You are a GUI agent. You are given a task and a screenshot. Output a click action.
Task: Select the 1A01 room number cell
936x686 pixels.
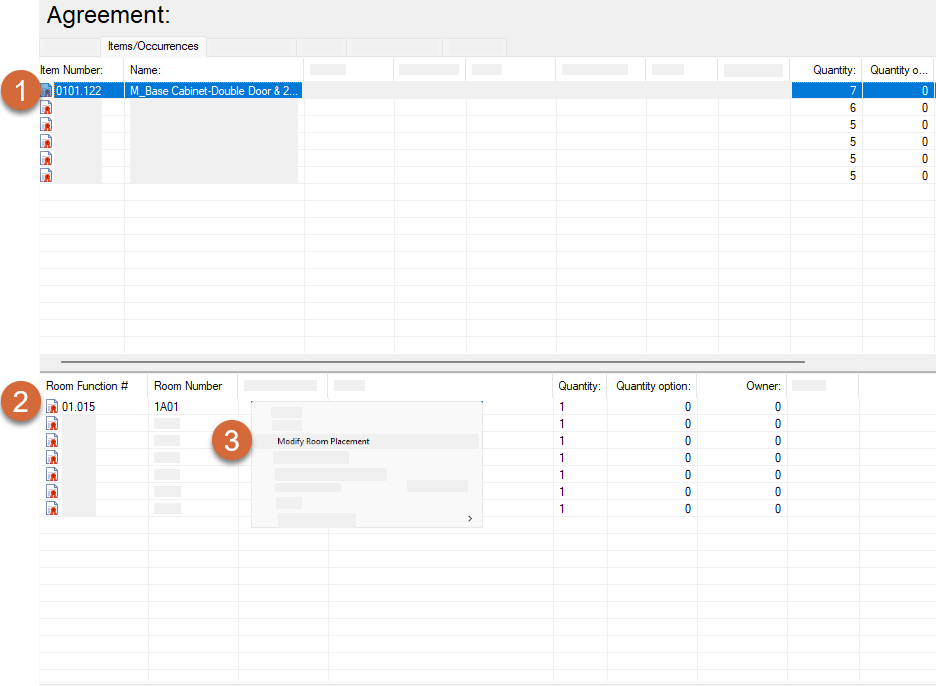click(166, 407)
